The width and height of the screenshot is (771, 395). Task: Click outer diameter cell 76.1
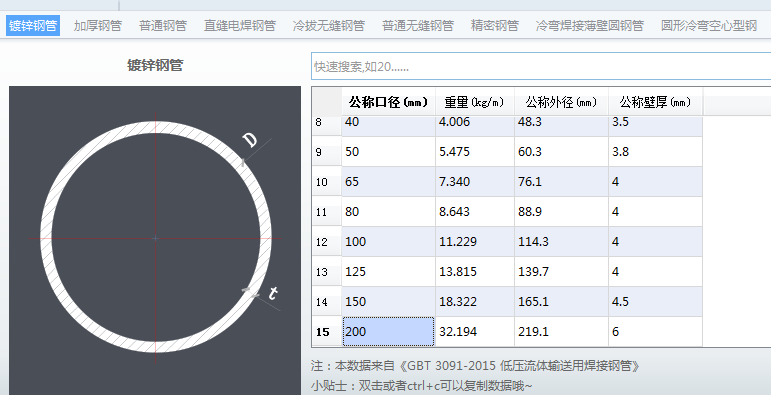pyautogui.click(x=561, y=182)
